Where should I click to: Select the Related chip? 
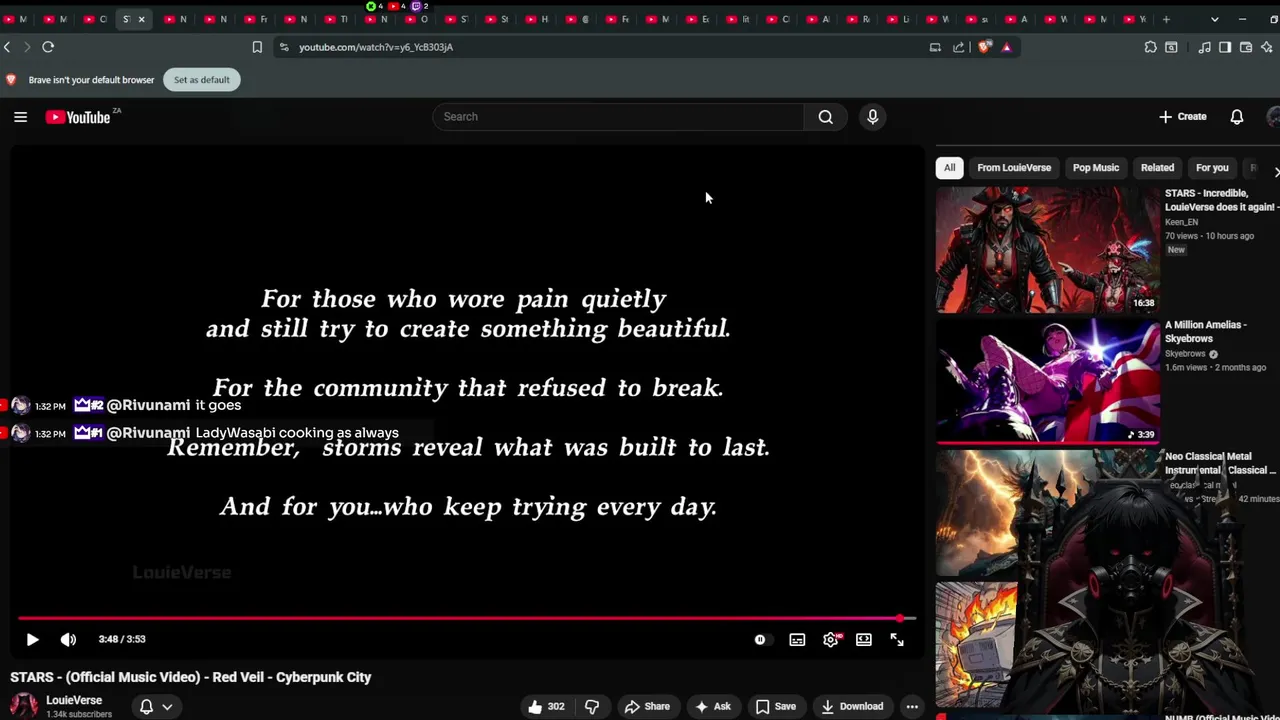point(1157,167)
